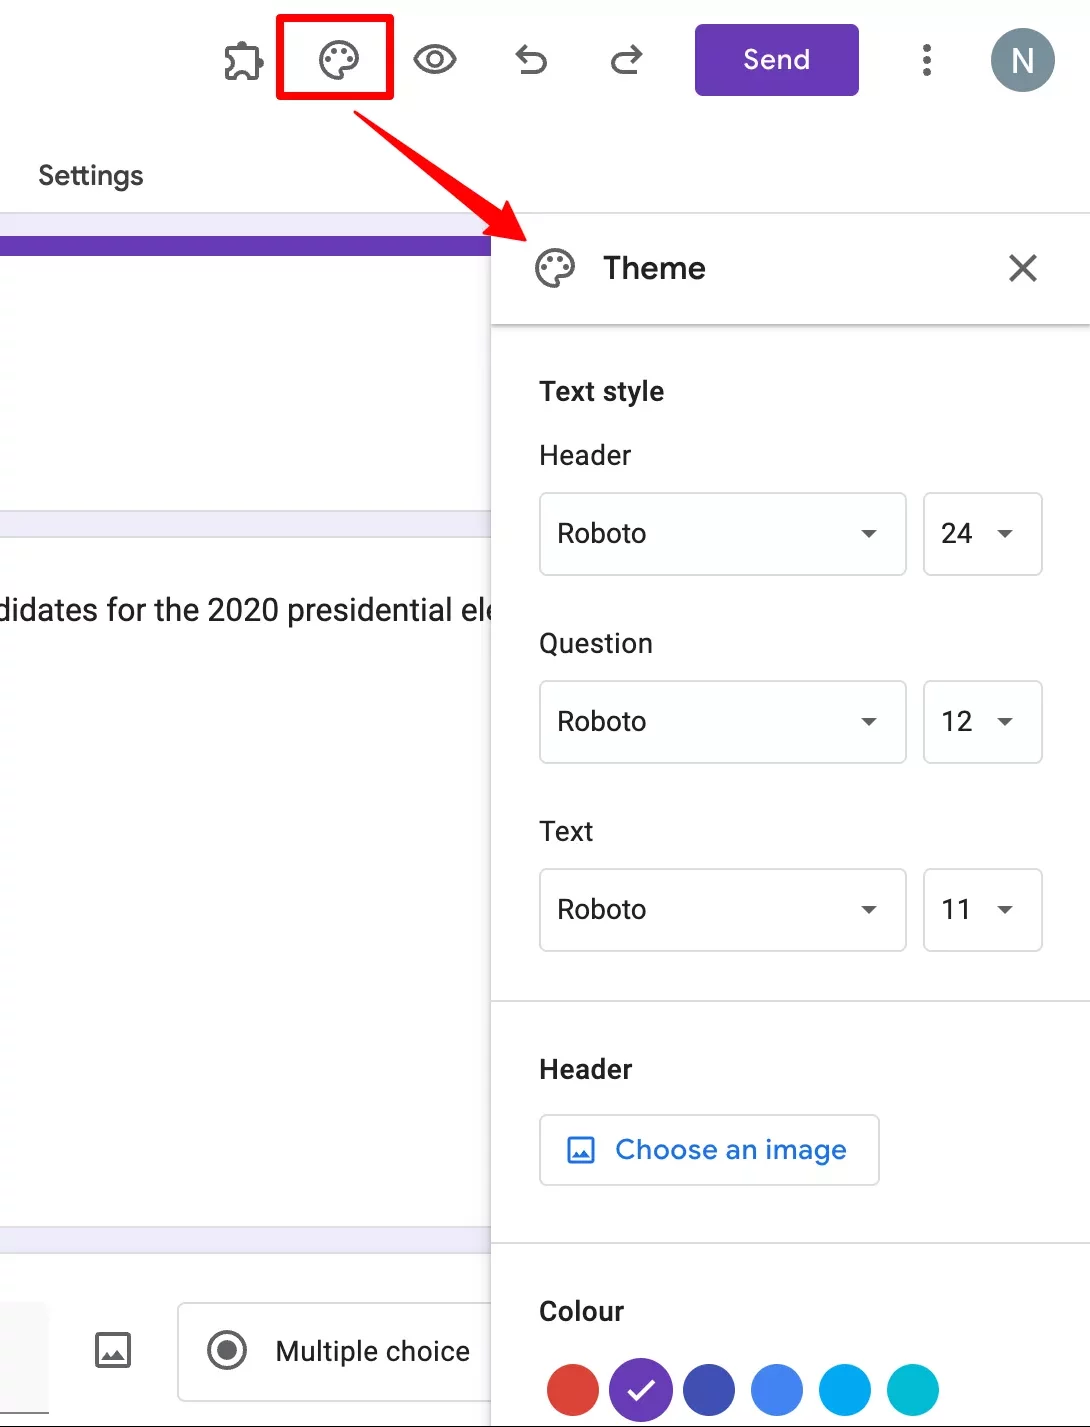1090x1427 pixels.
Task: Open the Add-ons puzzle piece icon
Action: point(242,60)
